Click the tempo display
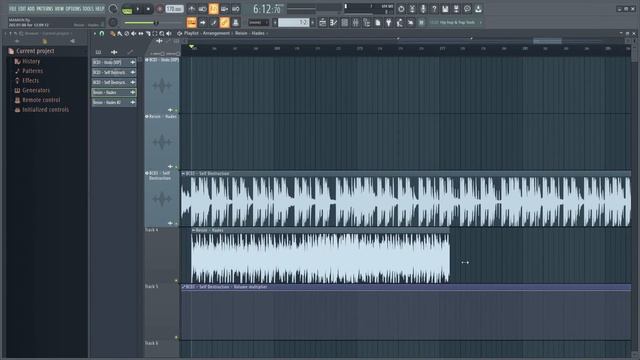640x360 pixels. pos(174,9)
